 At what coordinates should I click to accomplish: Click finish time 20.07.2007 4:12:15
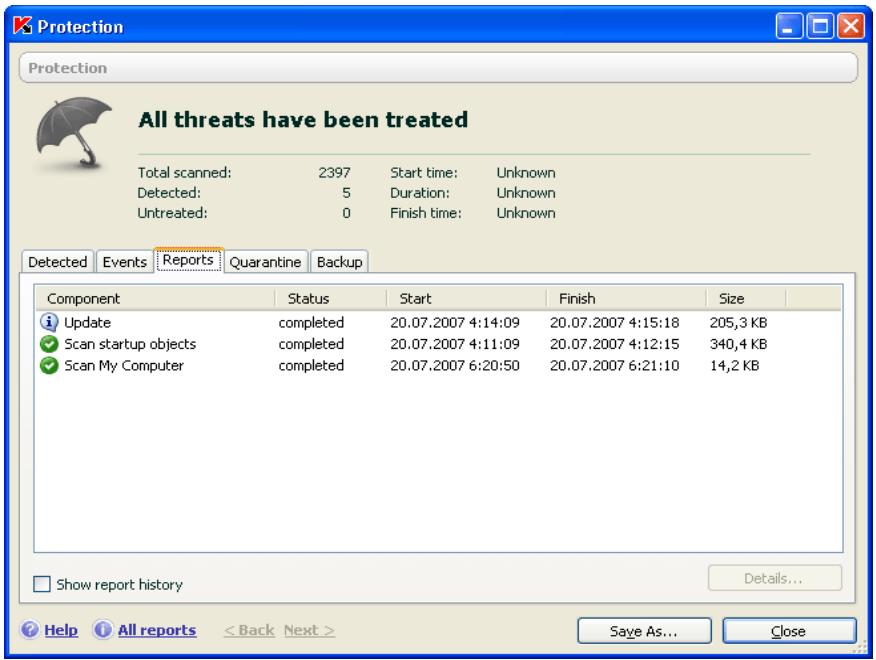click(x=615, y=344)
